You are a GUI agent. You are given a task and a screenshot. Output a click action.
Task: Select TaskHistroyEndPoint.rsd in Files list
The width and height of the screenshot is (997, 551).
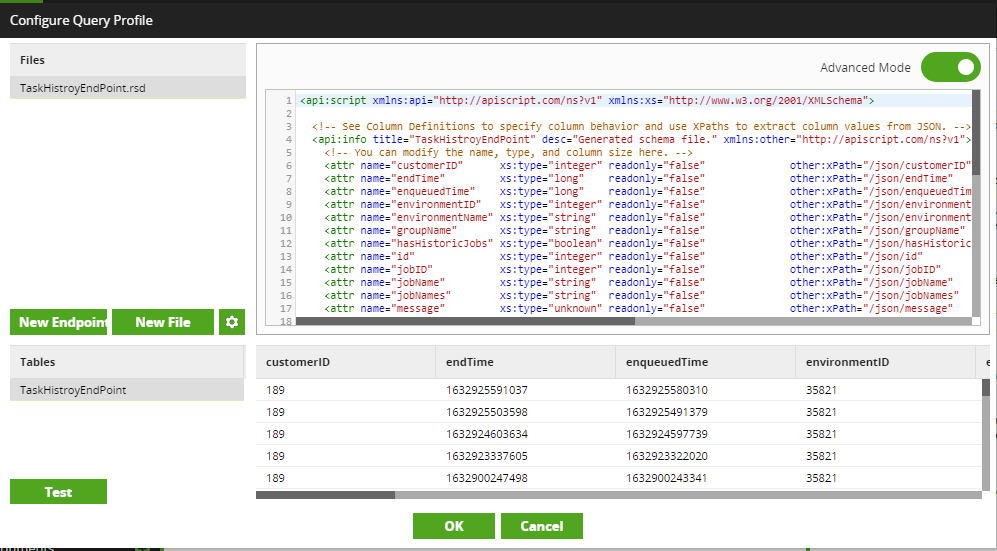pos(128,88)
